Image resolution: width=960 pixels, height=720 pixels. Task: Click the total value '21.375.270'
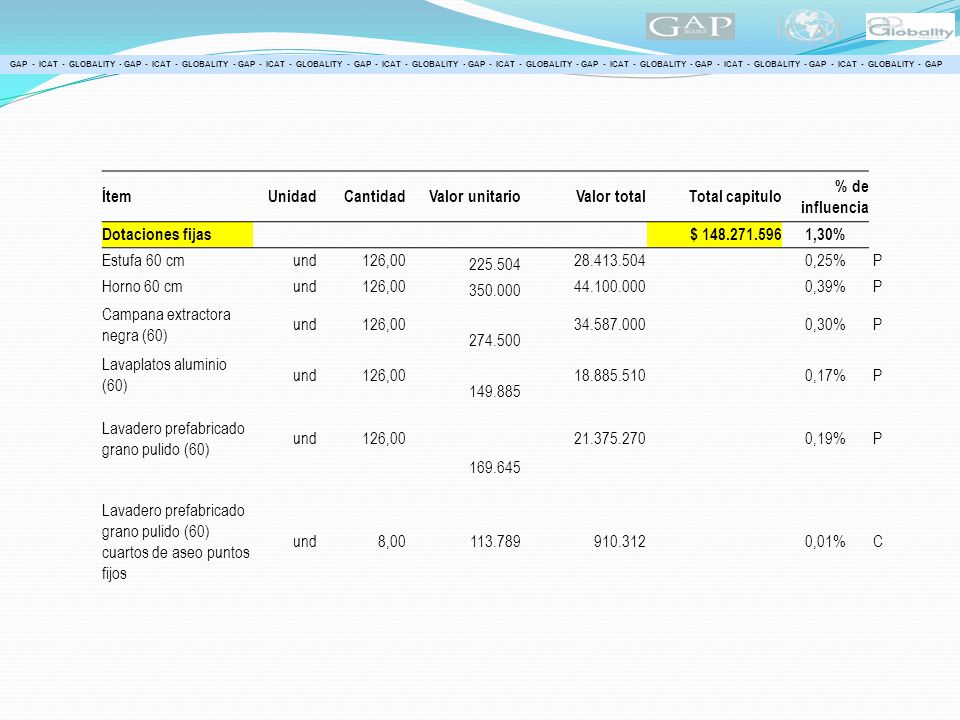click(610, 438)
